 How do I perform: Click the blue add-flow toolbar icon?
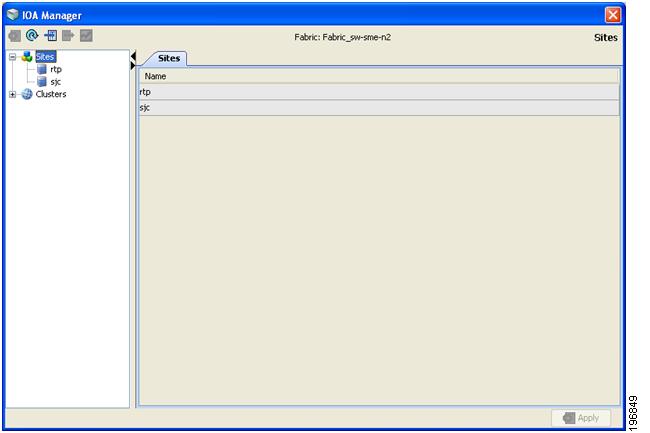[51, 36]
